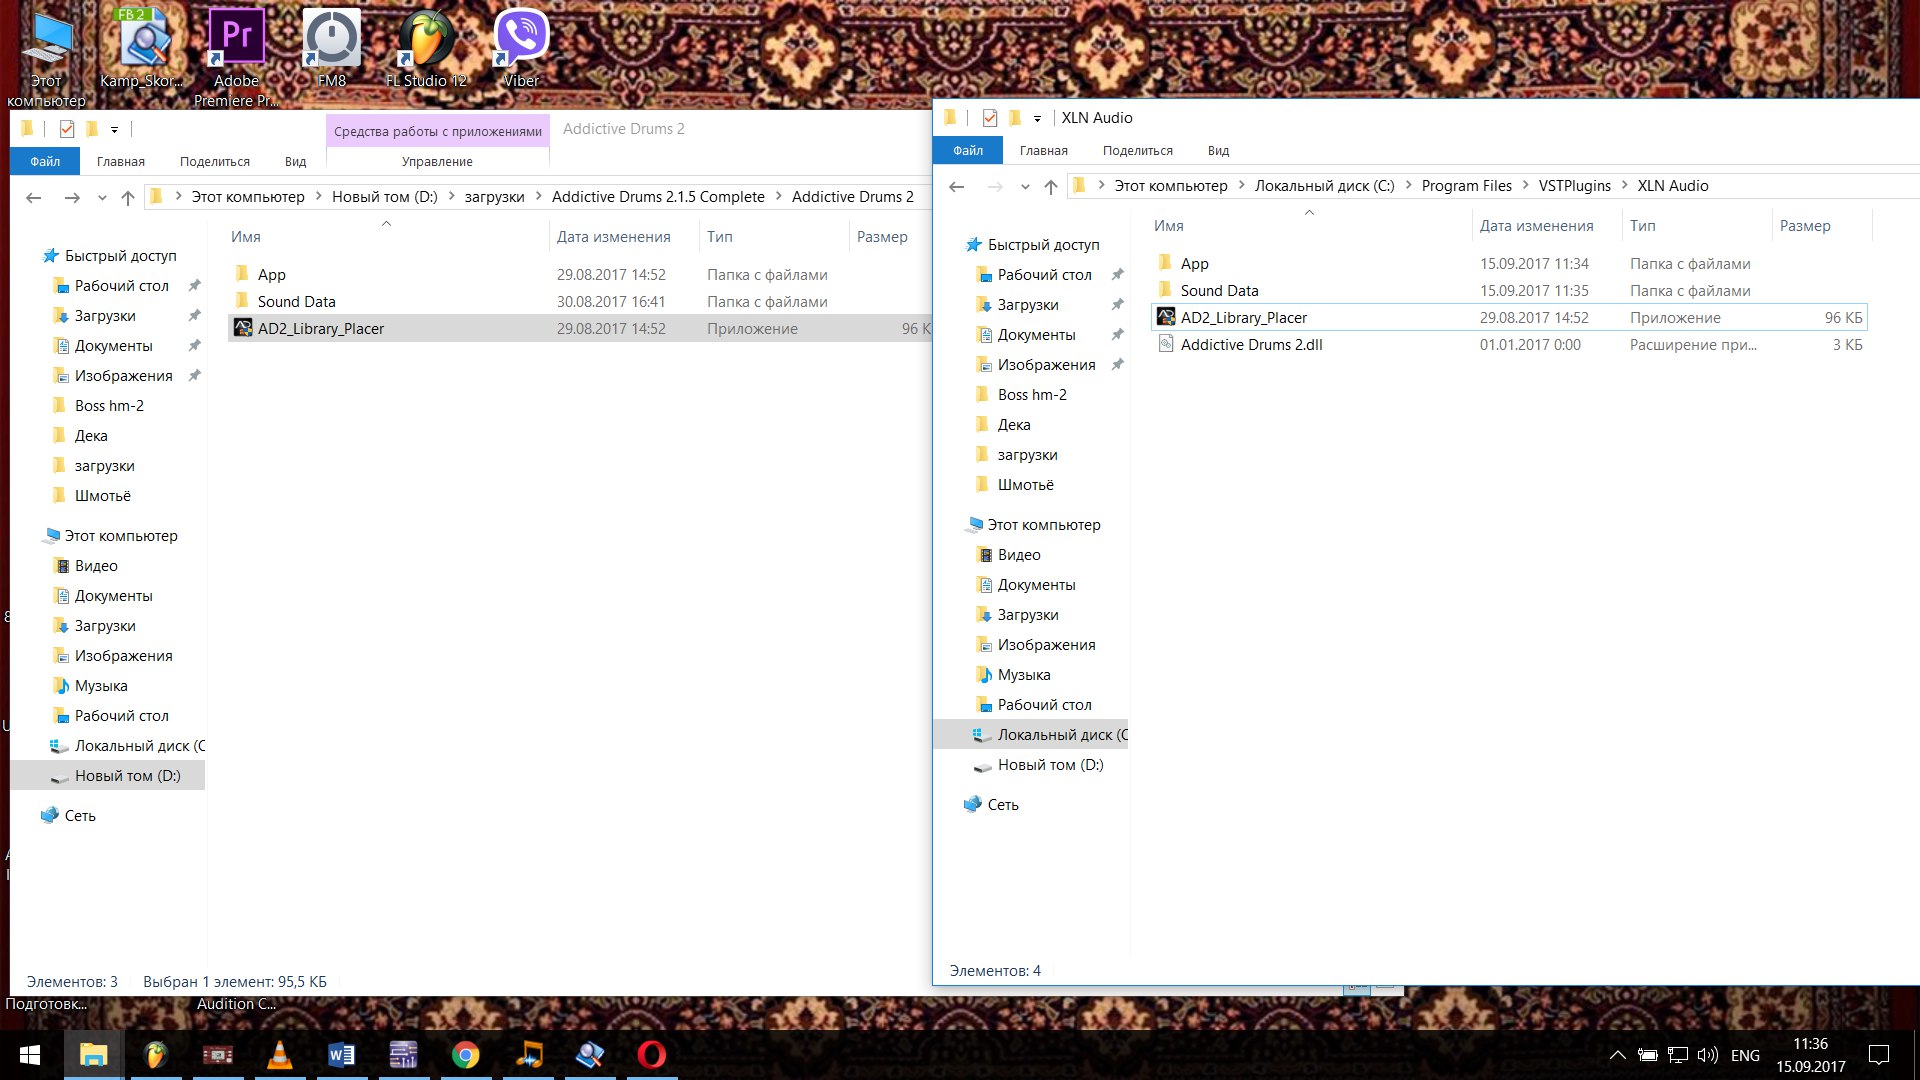Click the Properties quick-access icon in Addictive Drums 2 title bar
This screenshot has height=1080, width=1920.
coord(67,129)
